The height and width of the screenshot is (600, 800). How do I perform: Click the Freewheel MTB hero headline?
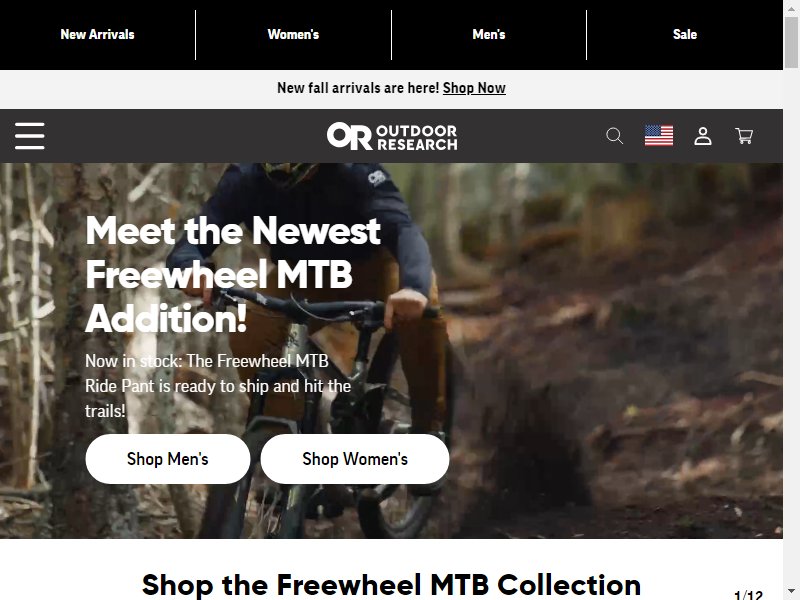point(233,274)
